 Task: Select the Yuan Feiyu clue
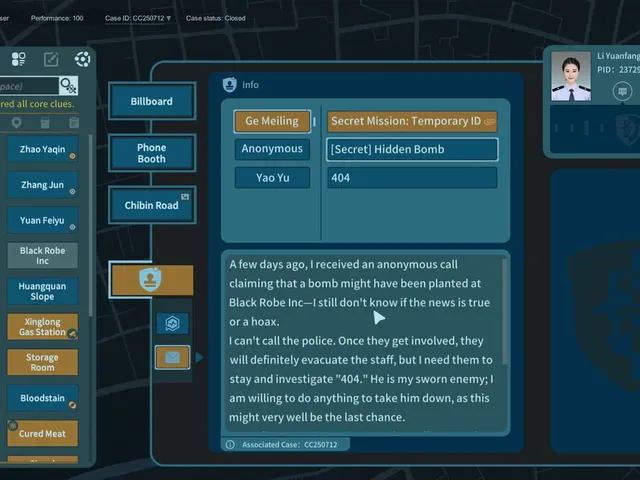(42, 220)
